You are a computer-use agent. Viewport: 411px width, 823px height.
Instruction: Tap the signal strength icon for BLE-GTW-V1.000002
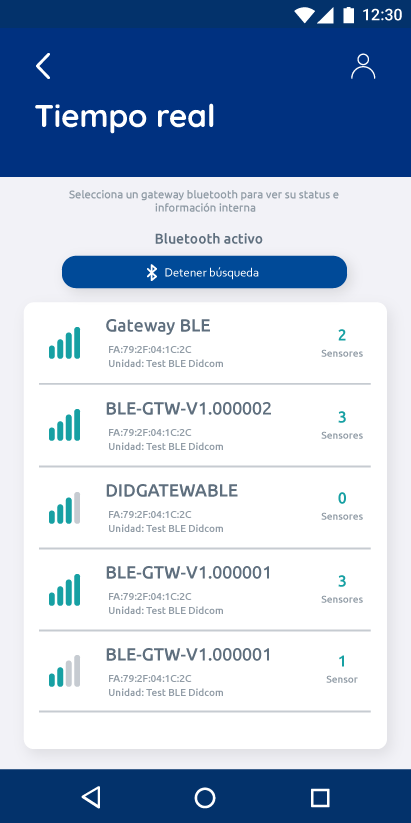[65, 425]
